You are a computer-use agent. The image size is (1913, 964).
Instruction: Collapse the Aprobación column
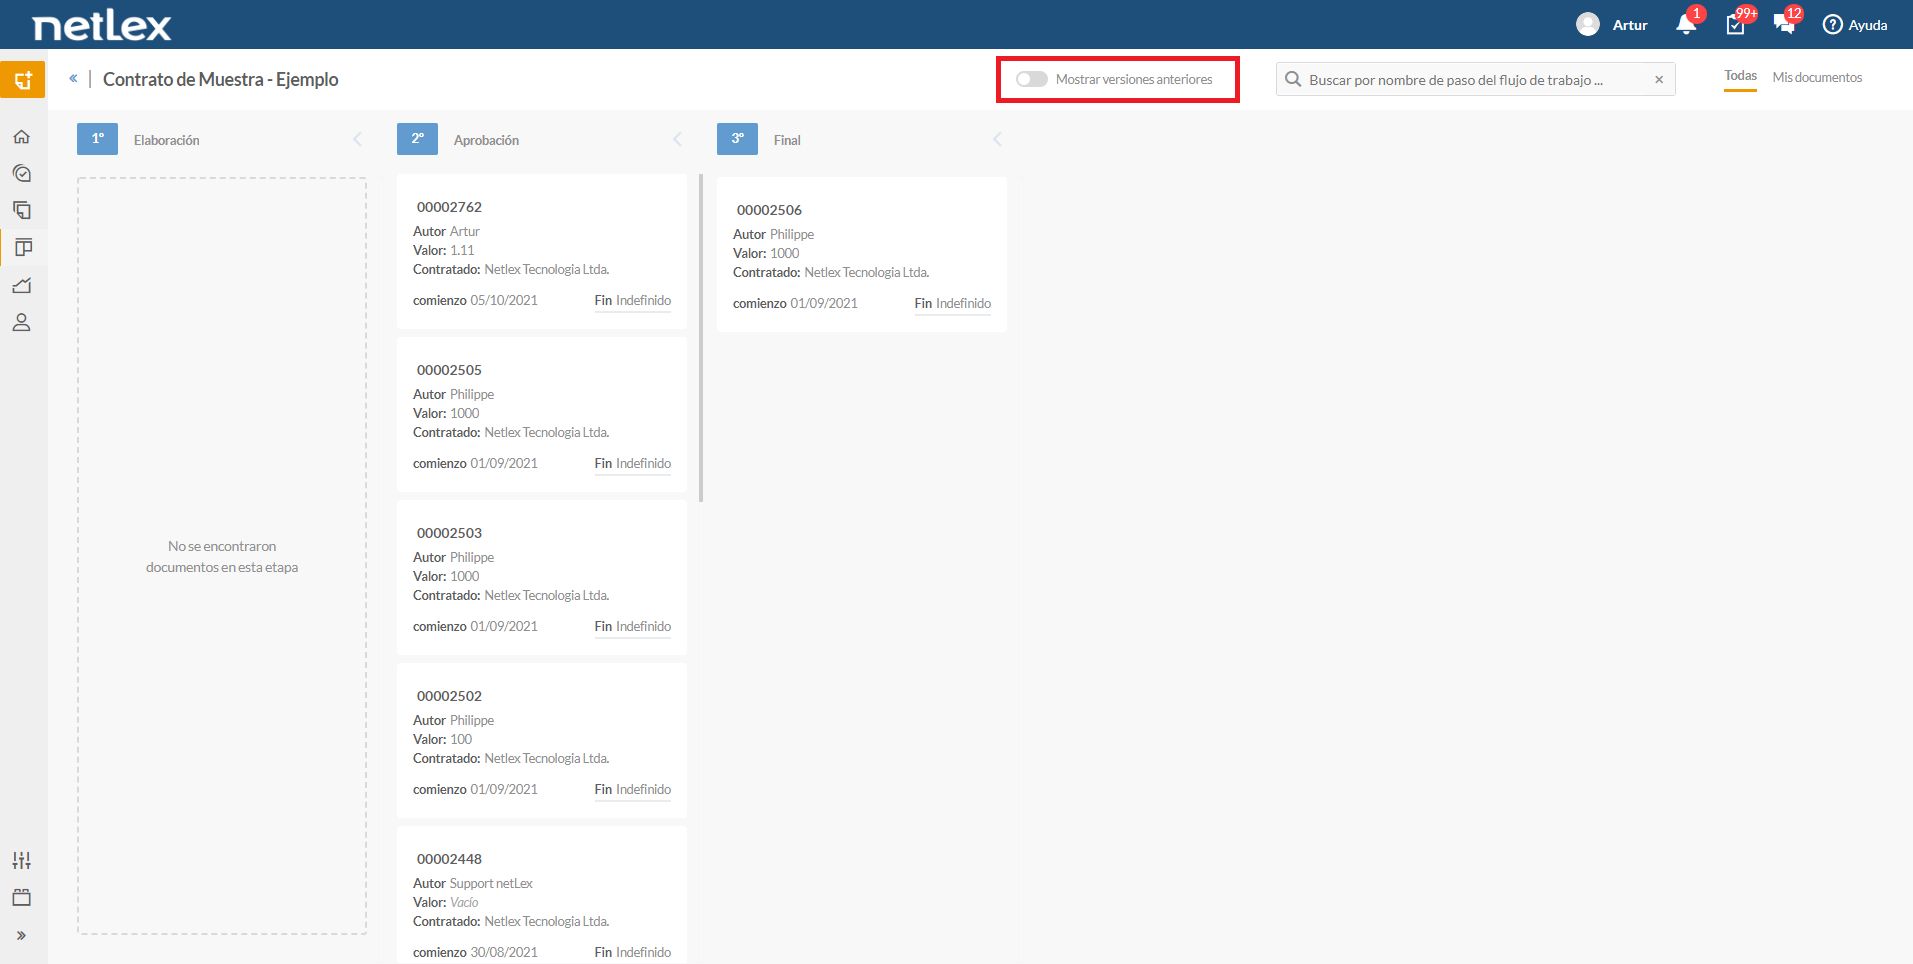tap(677, 139)
